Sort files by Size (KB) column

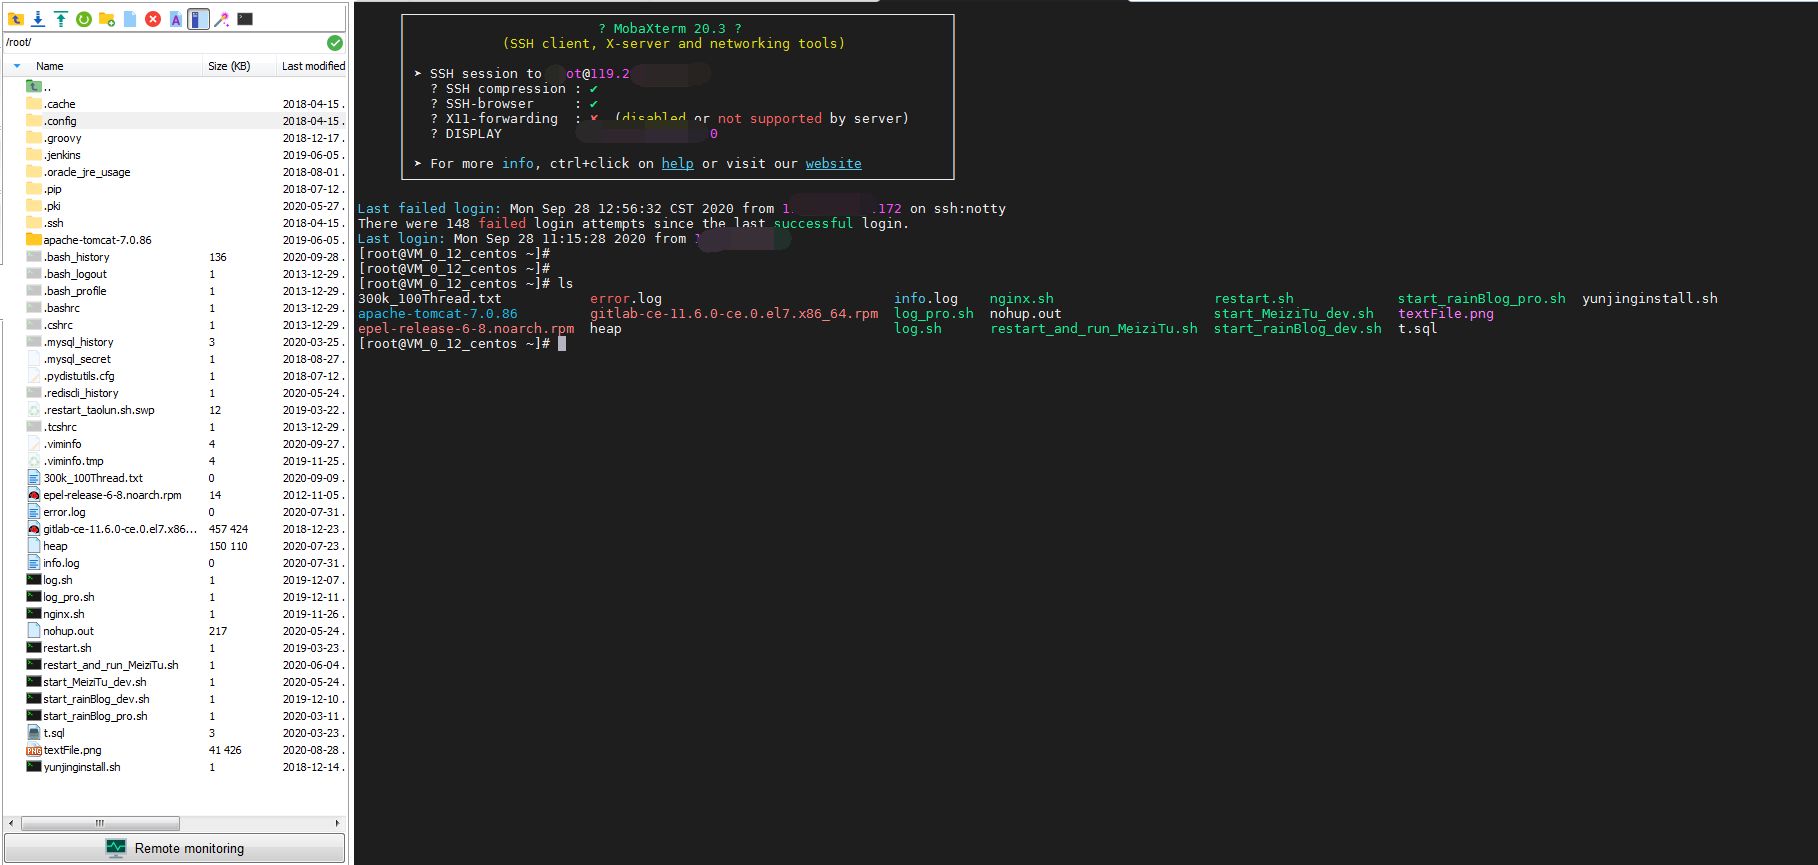click(228, 66)
